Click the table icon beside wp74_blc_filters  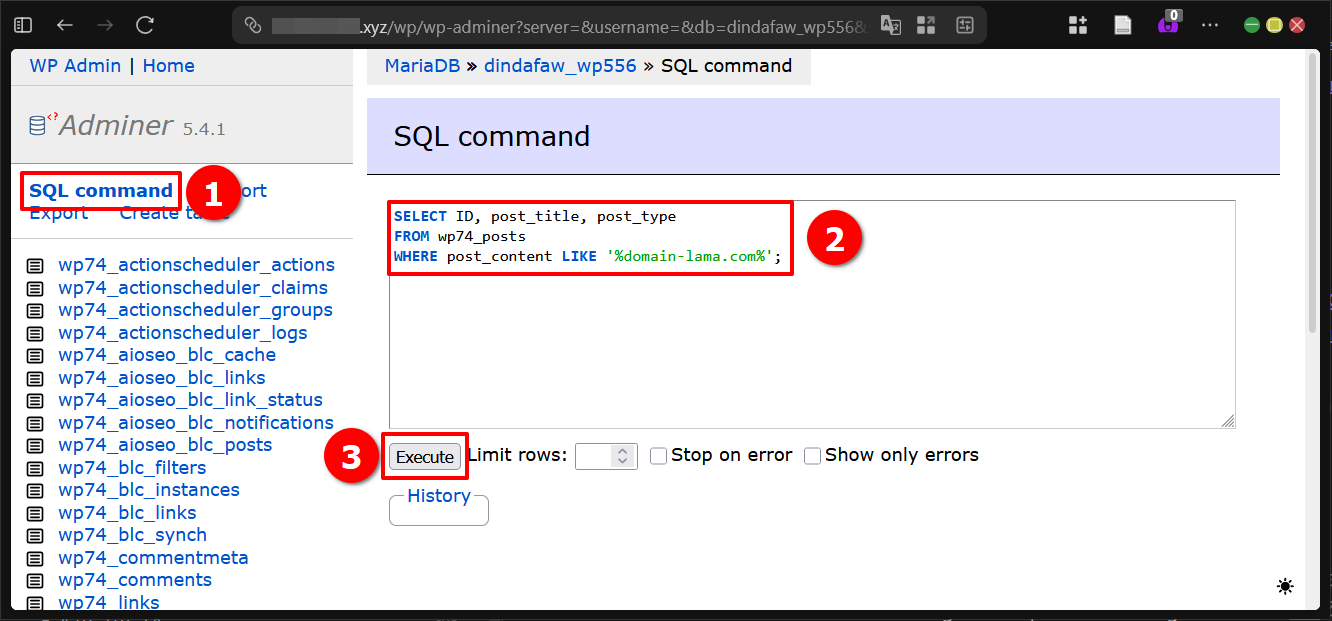(35, 468)
